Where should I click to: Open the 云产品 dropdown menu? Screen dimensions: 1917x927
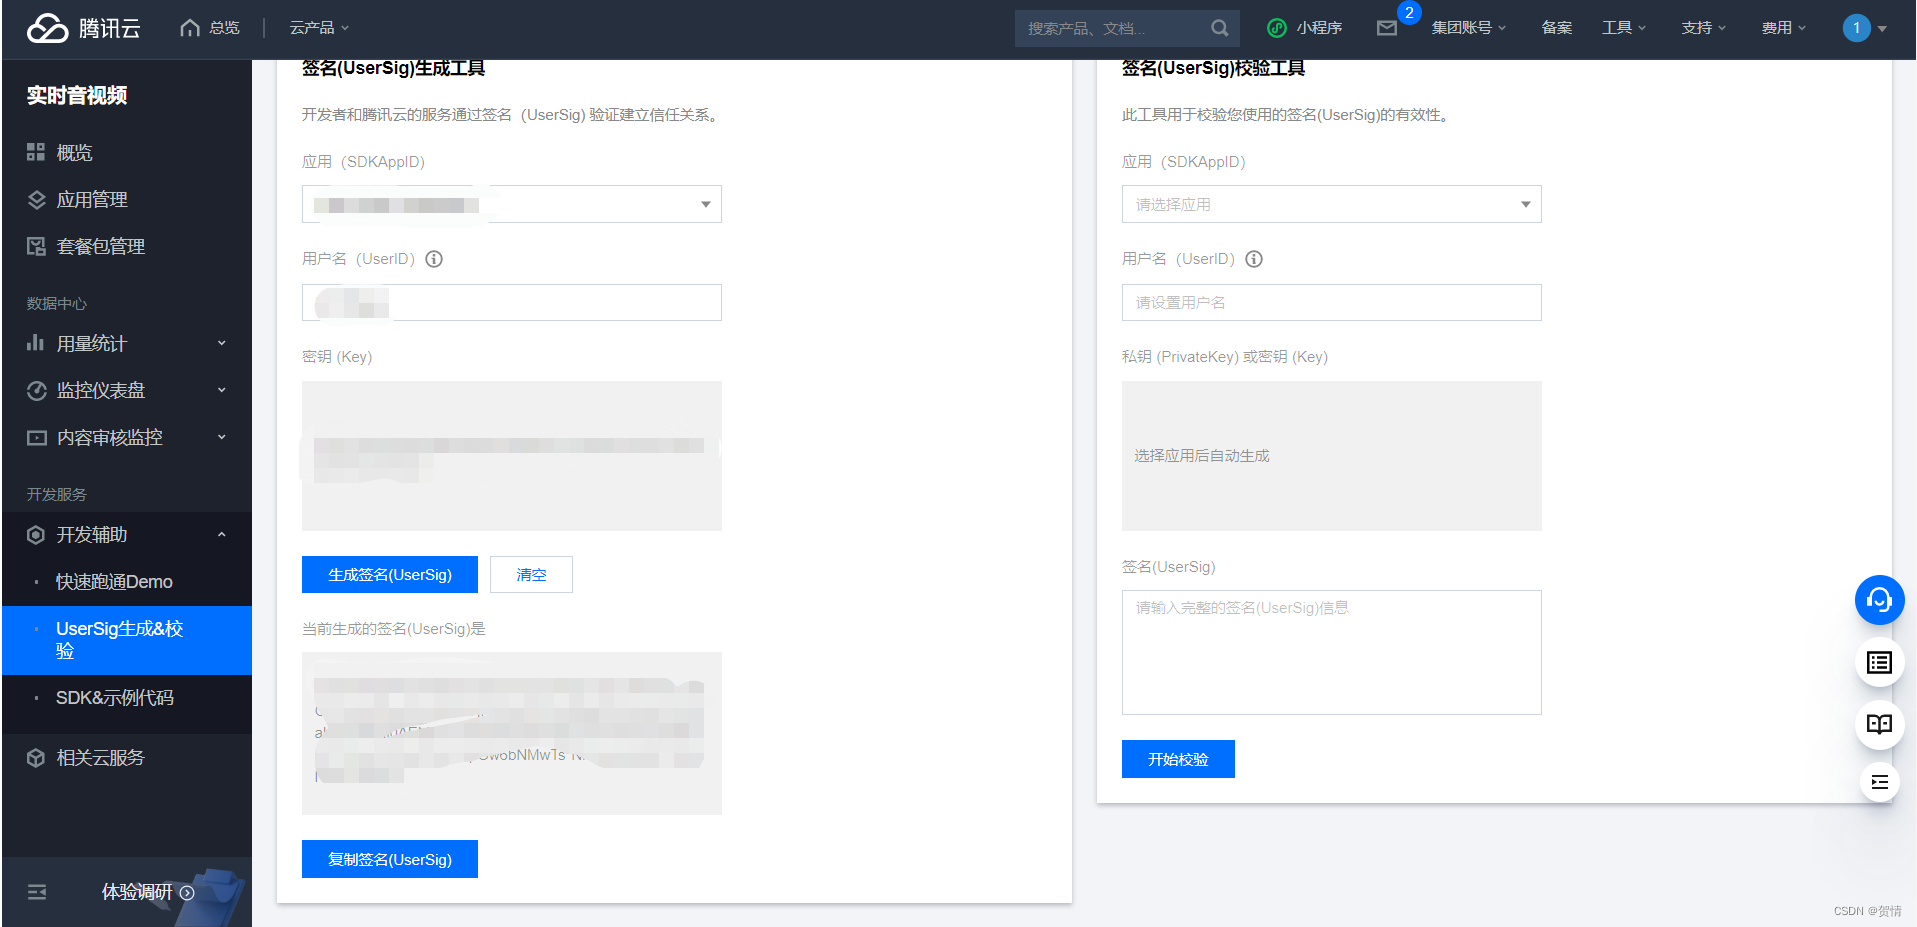click(x=319, y=28)
